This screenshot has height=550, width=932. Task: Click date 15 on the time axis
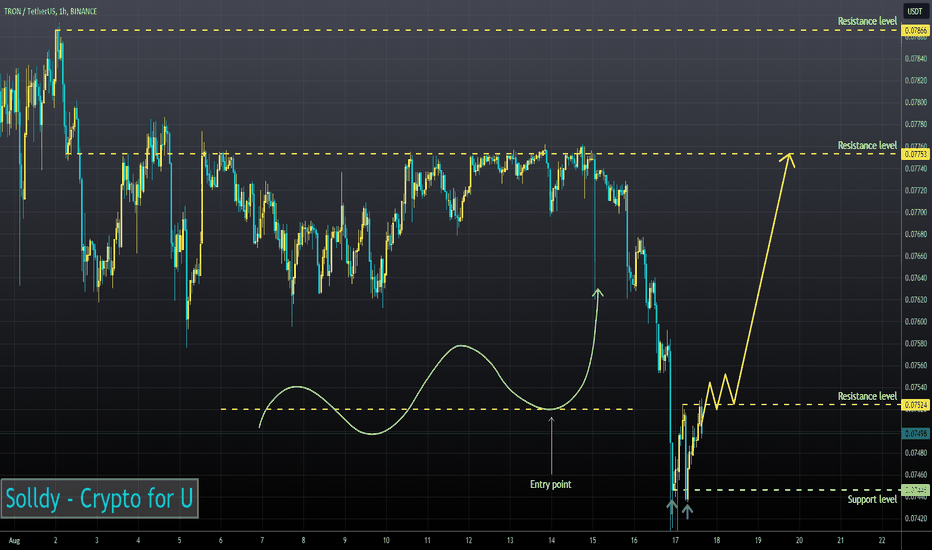click(x=593, y=540)
